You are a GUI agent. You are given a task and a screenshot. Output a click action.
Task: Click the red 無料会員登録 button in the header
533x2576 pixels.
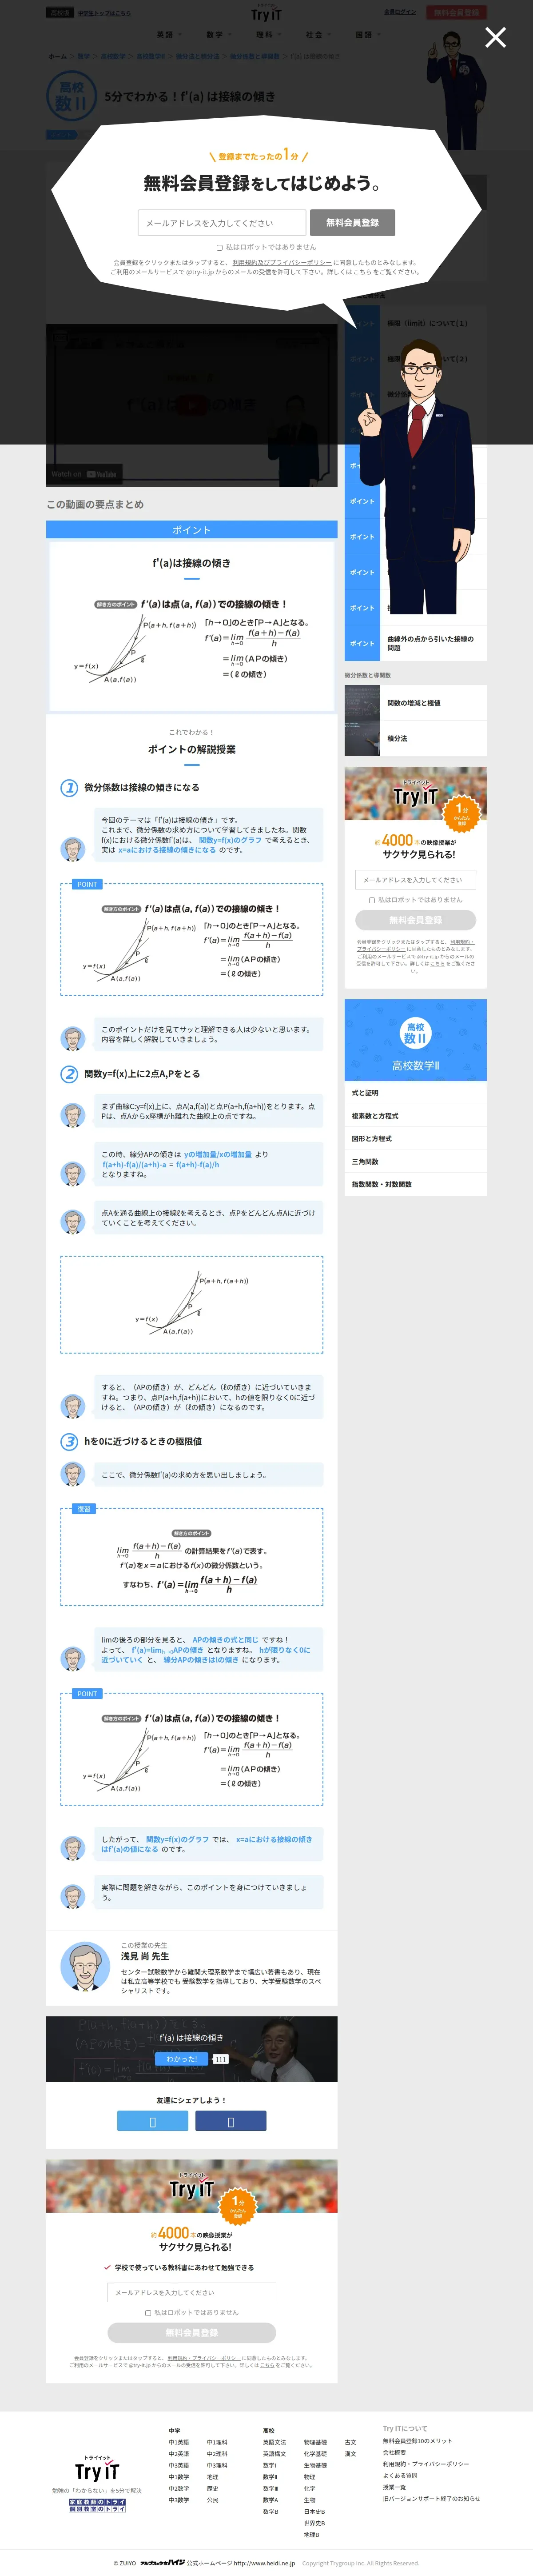click(x=456, y=13)
